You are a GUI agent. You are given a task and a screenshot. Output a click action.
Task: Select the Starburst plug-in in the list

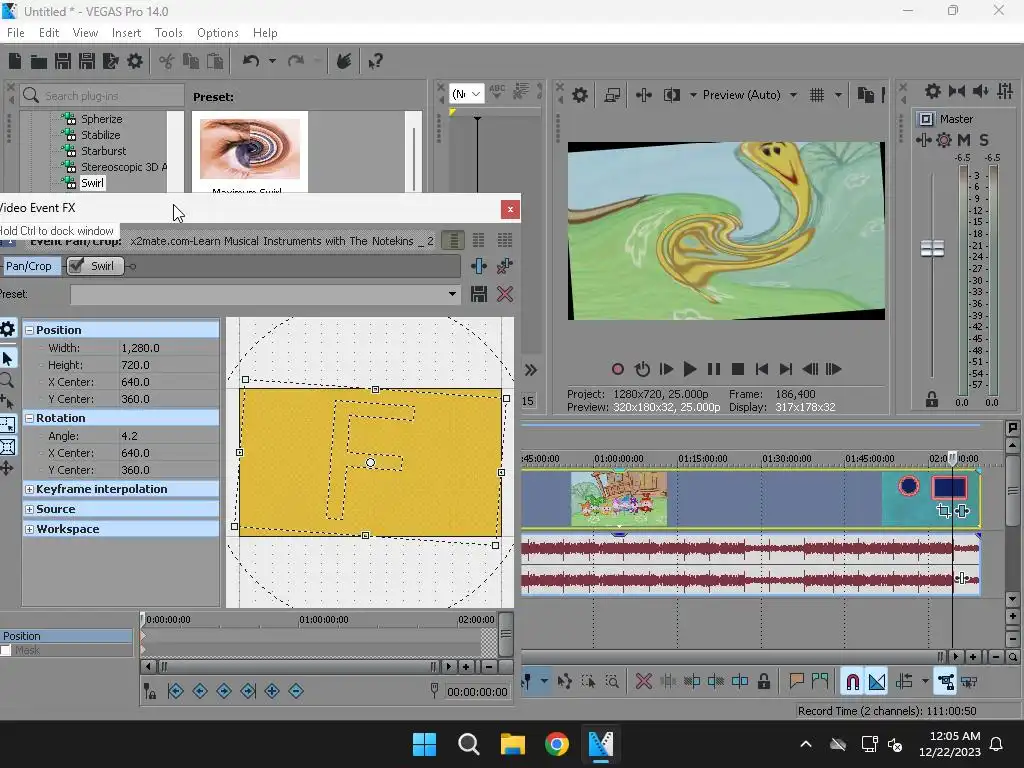[103, 151]
